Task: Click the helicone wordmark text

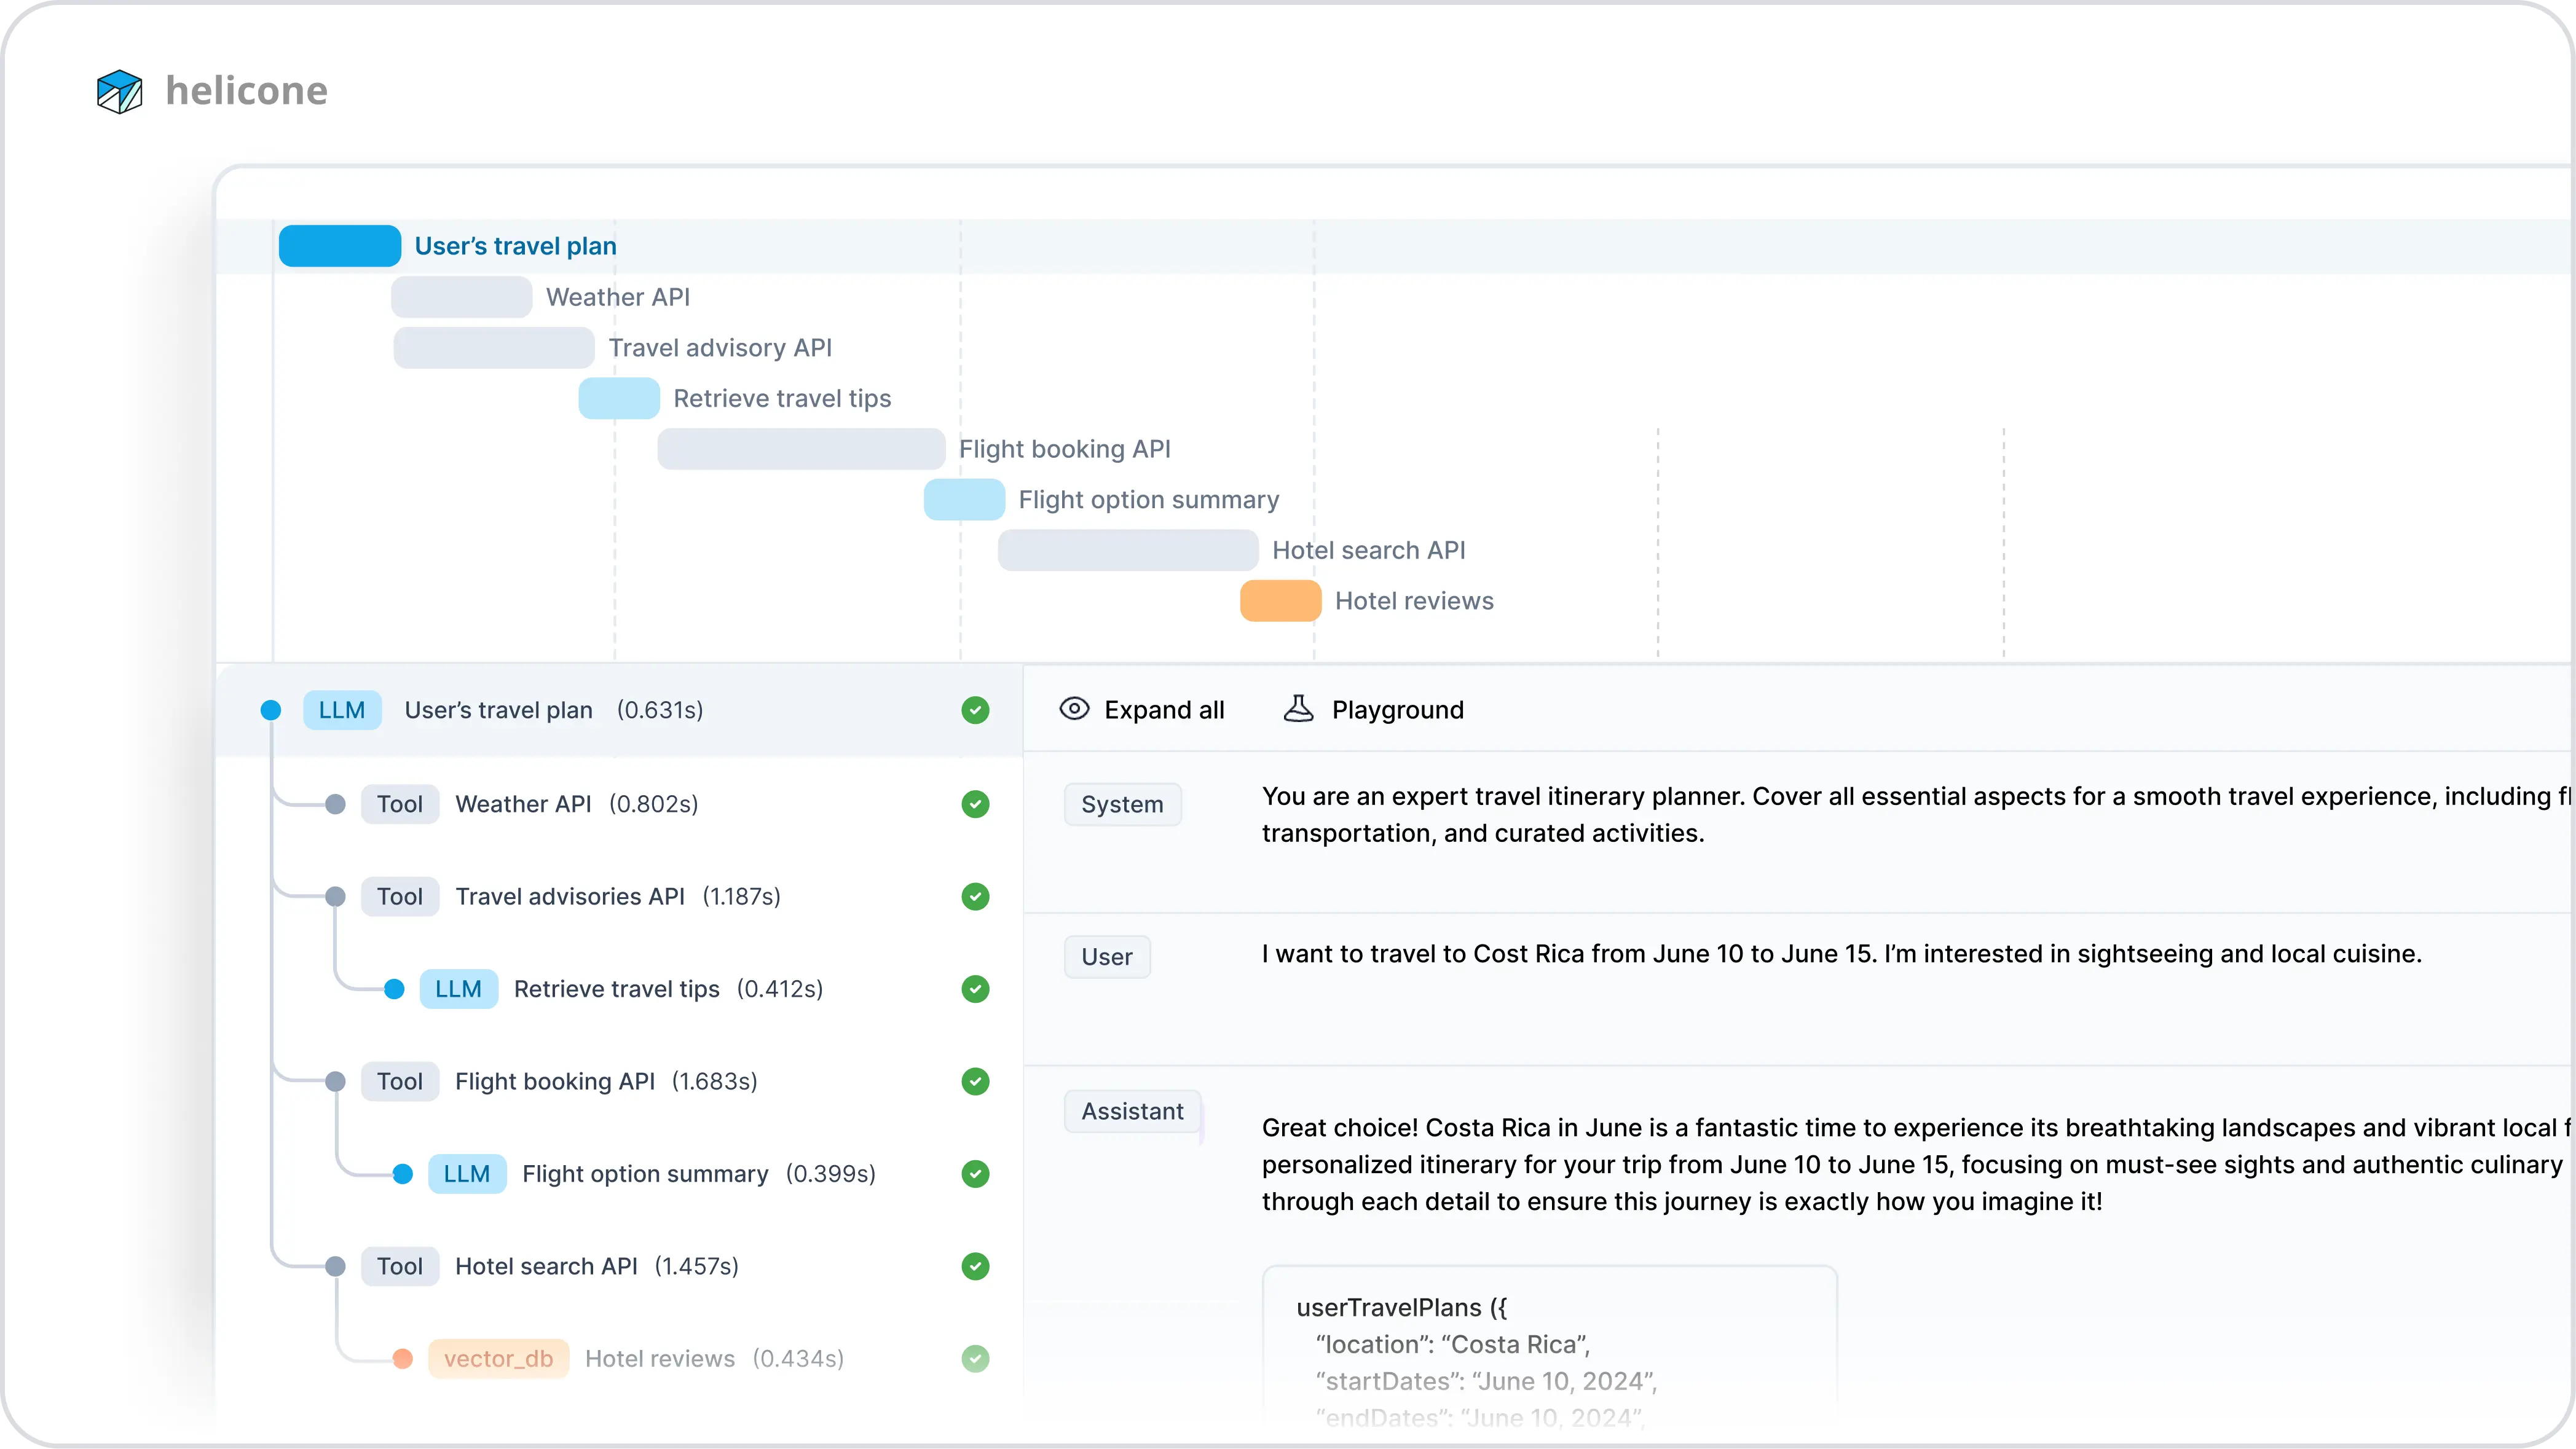Action: 246,91
